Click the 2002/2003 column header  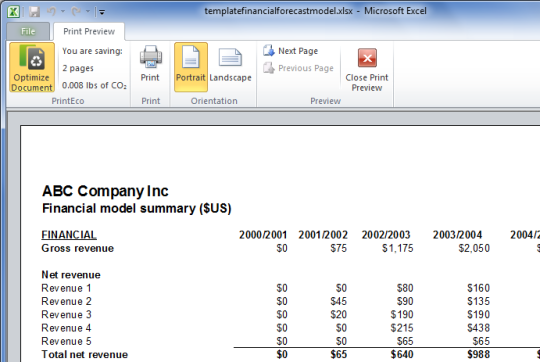point(386,235)
